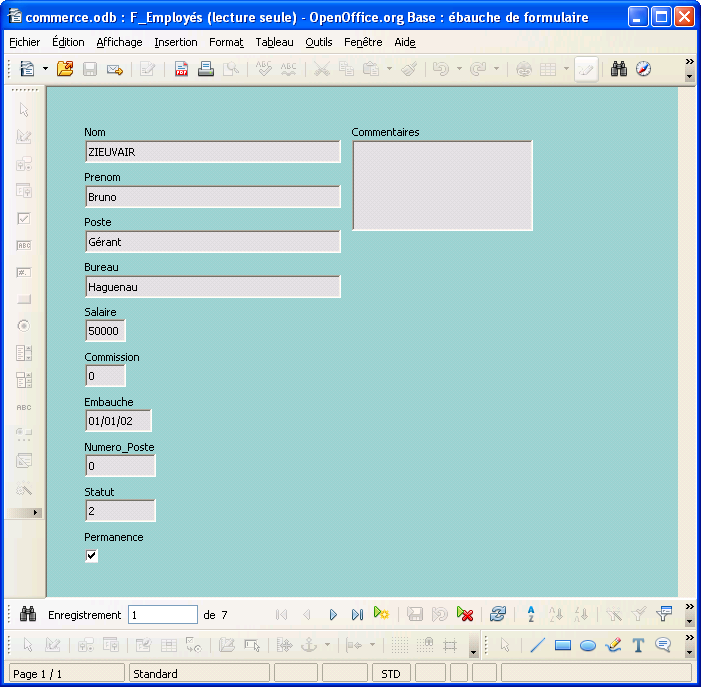Click the Print file directly icon

tap(206, 69)
